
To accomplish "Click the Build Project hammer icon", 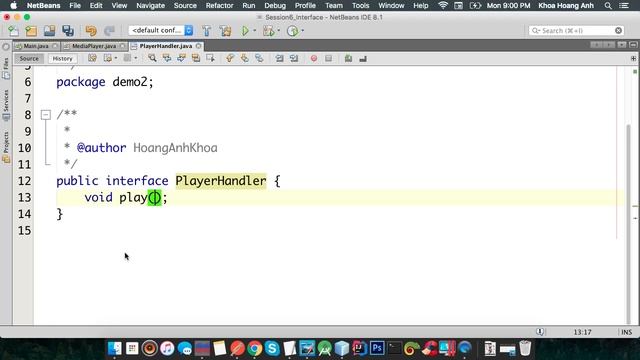I will (x=207, y=31).
